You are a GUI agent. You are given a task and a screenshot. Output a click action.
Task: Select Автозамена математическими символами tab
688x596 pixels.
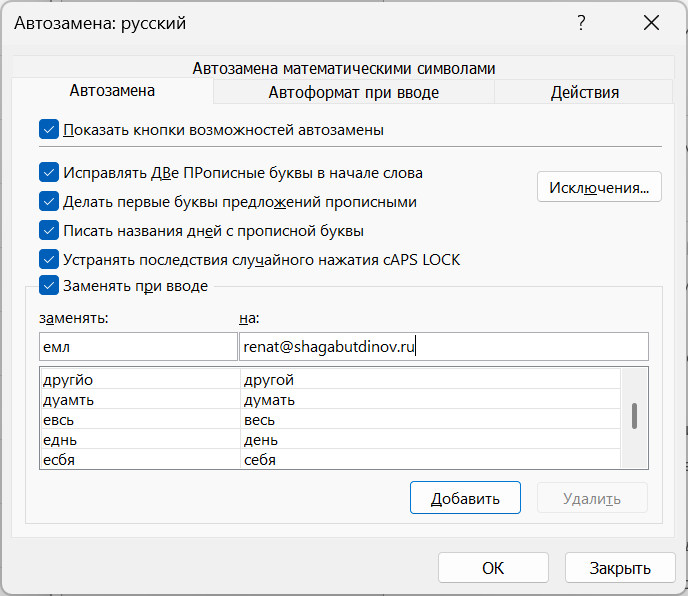343,68
